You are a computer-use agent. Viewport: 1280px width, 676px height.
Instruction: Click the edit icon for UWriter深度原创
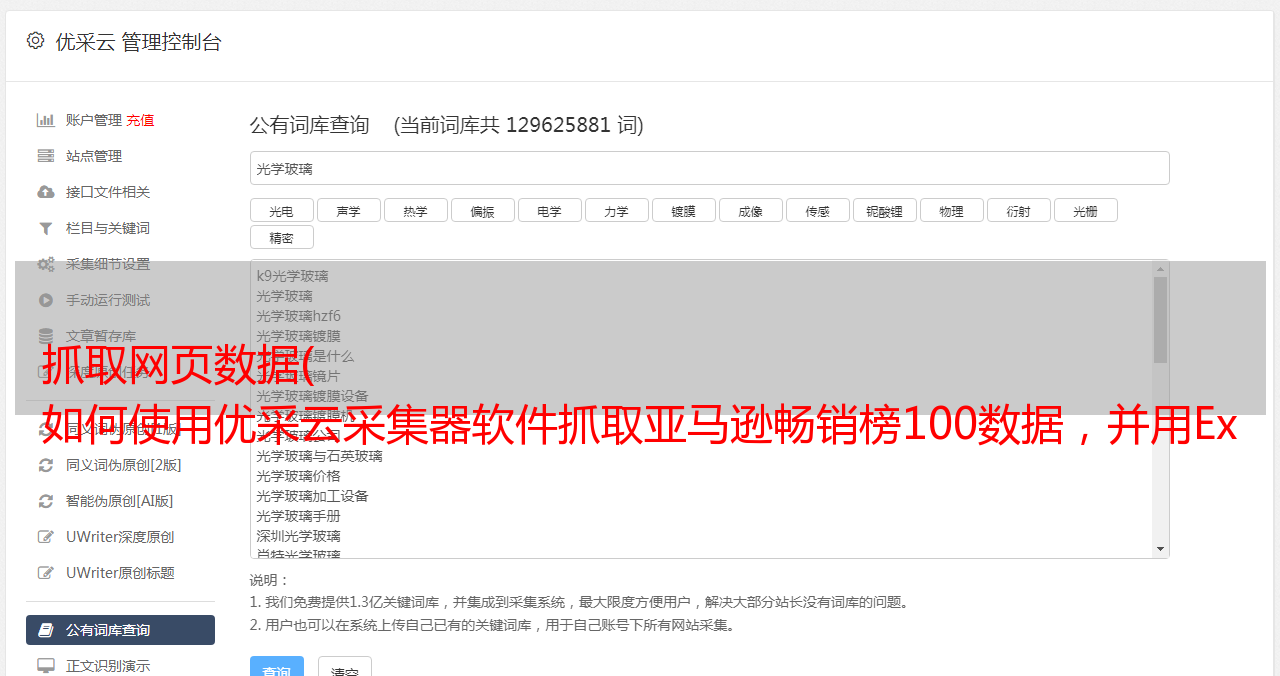(45, 537)
